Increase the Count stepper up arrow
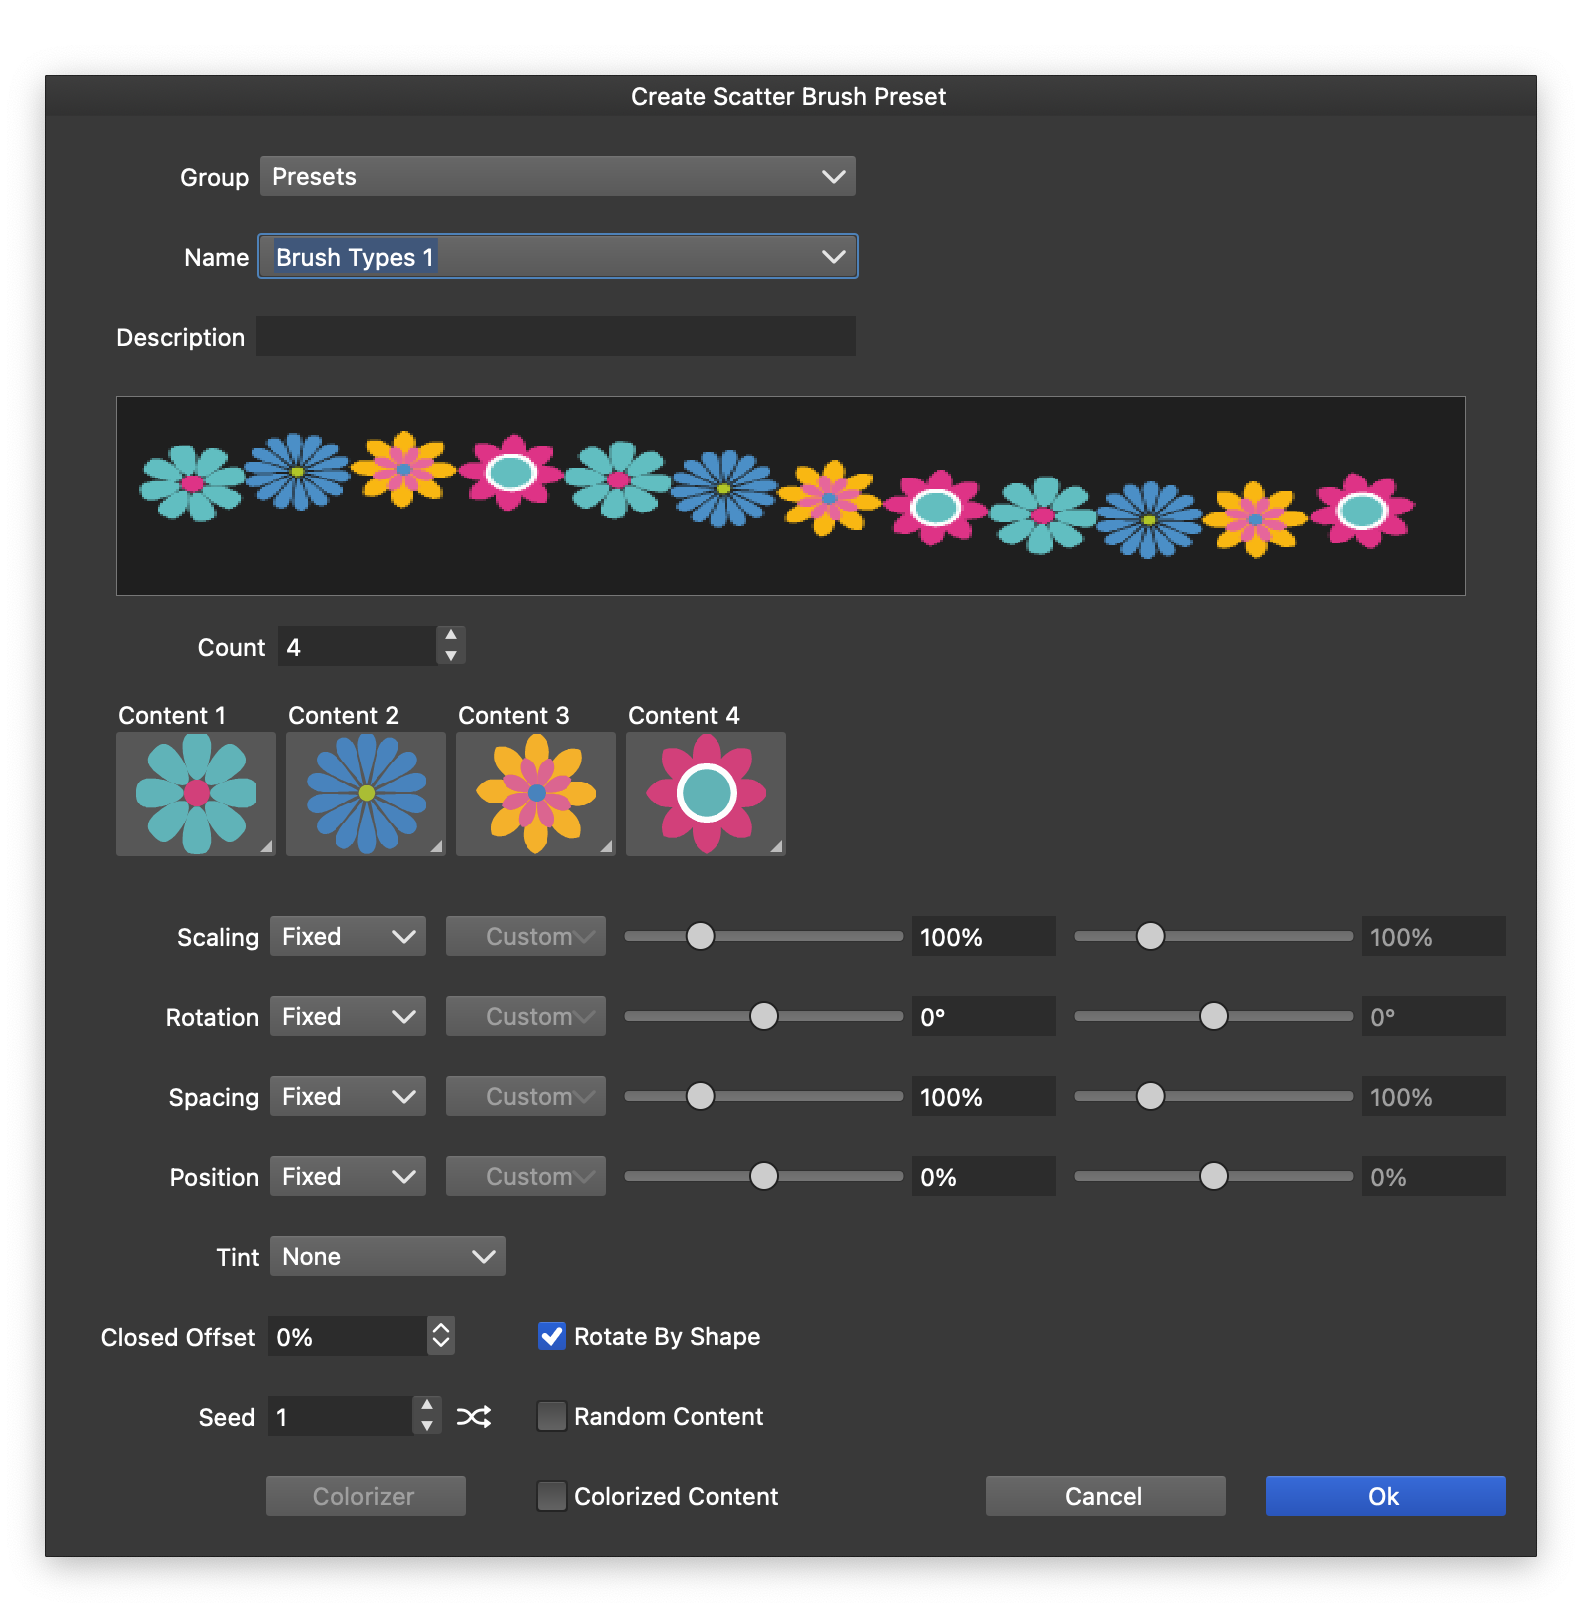 pos(451,636)
